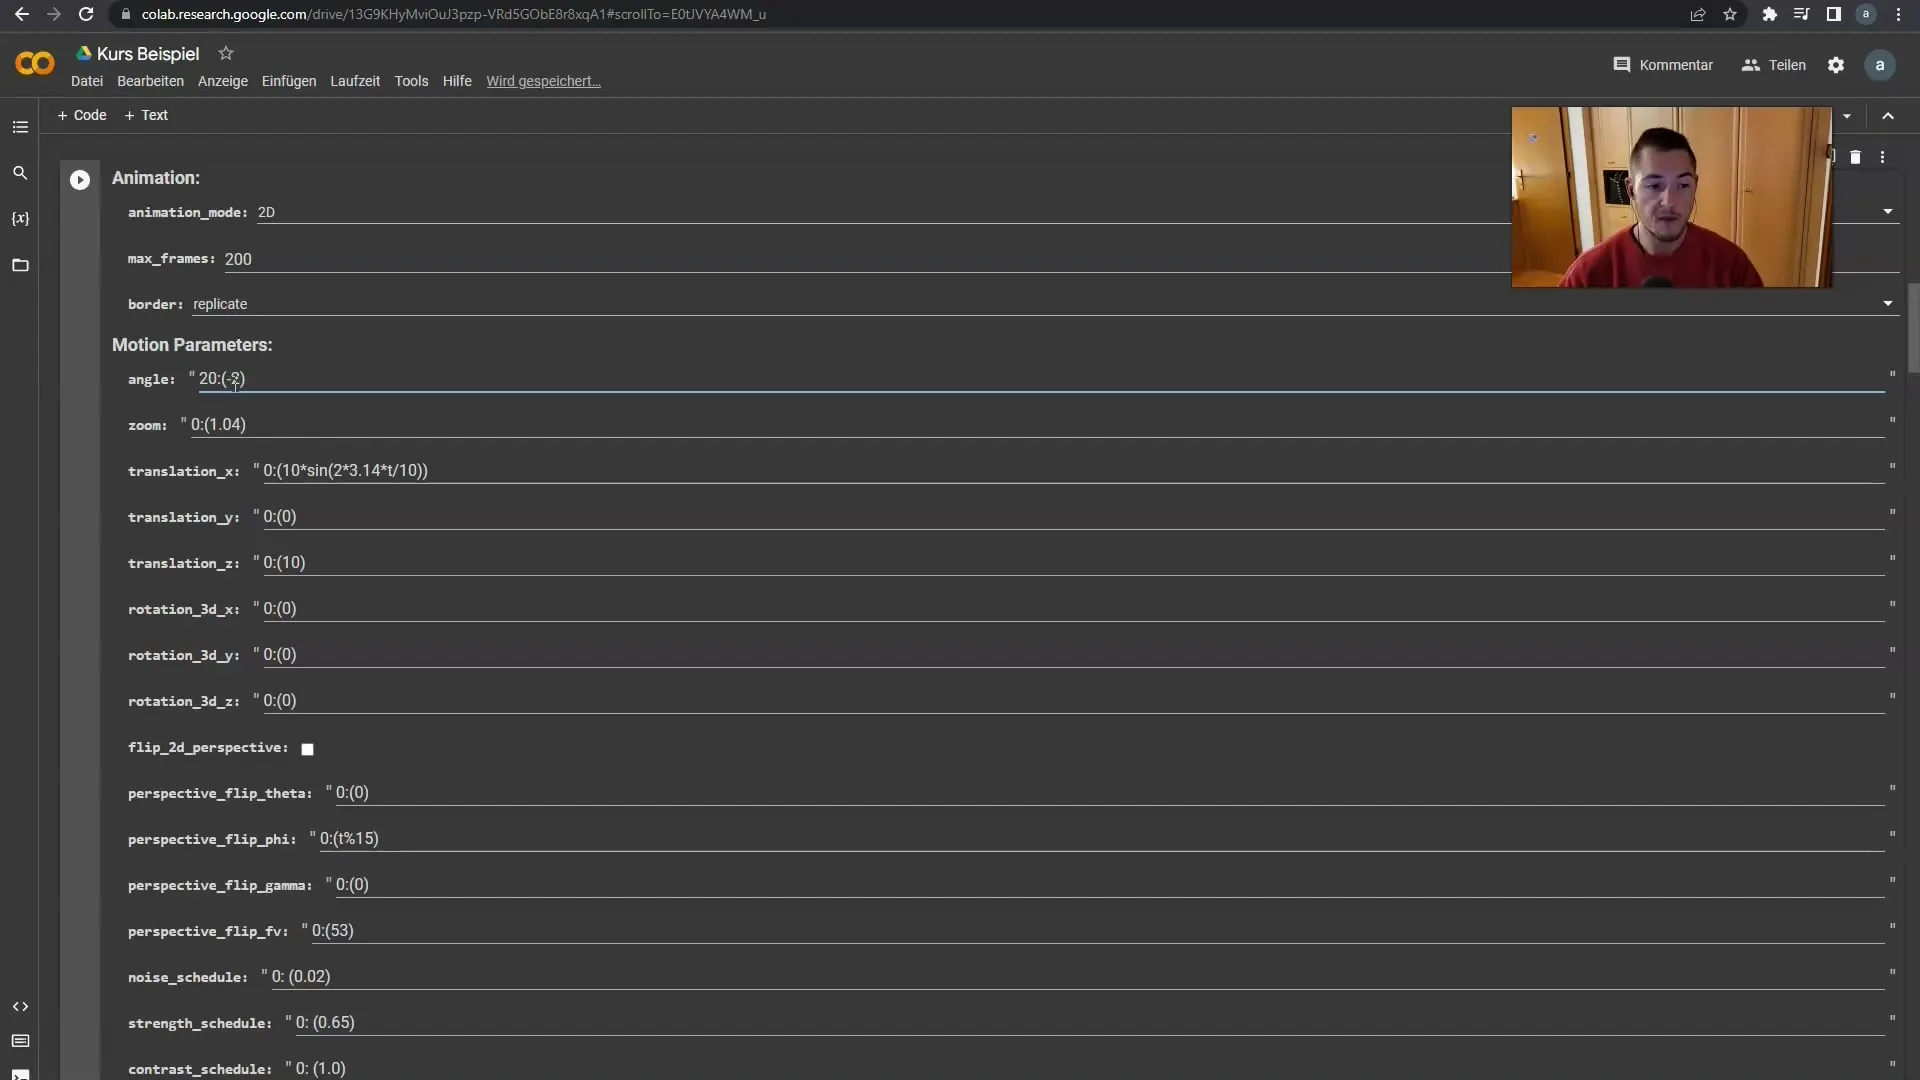Image resolution: width=1920 pixels, height=1080 pixels.
Task: Click the variables icon in sidebar
Action: click(20, 219)
